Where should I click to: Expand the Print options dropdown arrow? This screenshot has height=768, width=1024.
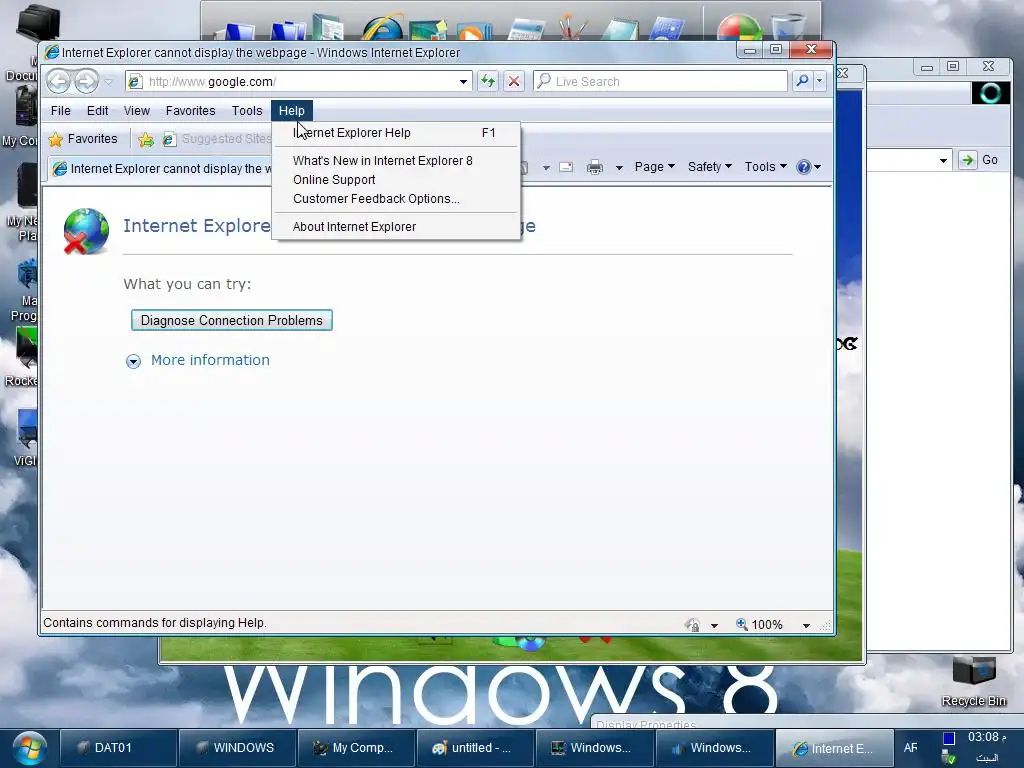(x=618, y=168)
